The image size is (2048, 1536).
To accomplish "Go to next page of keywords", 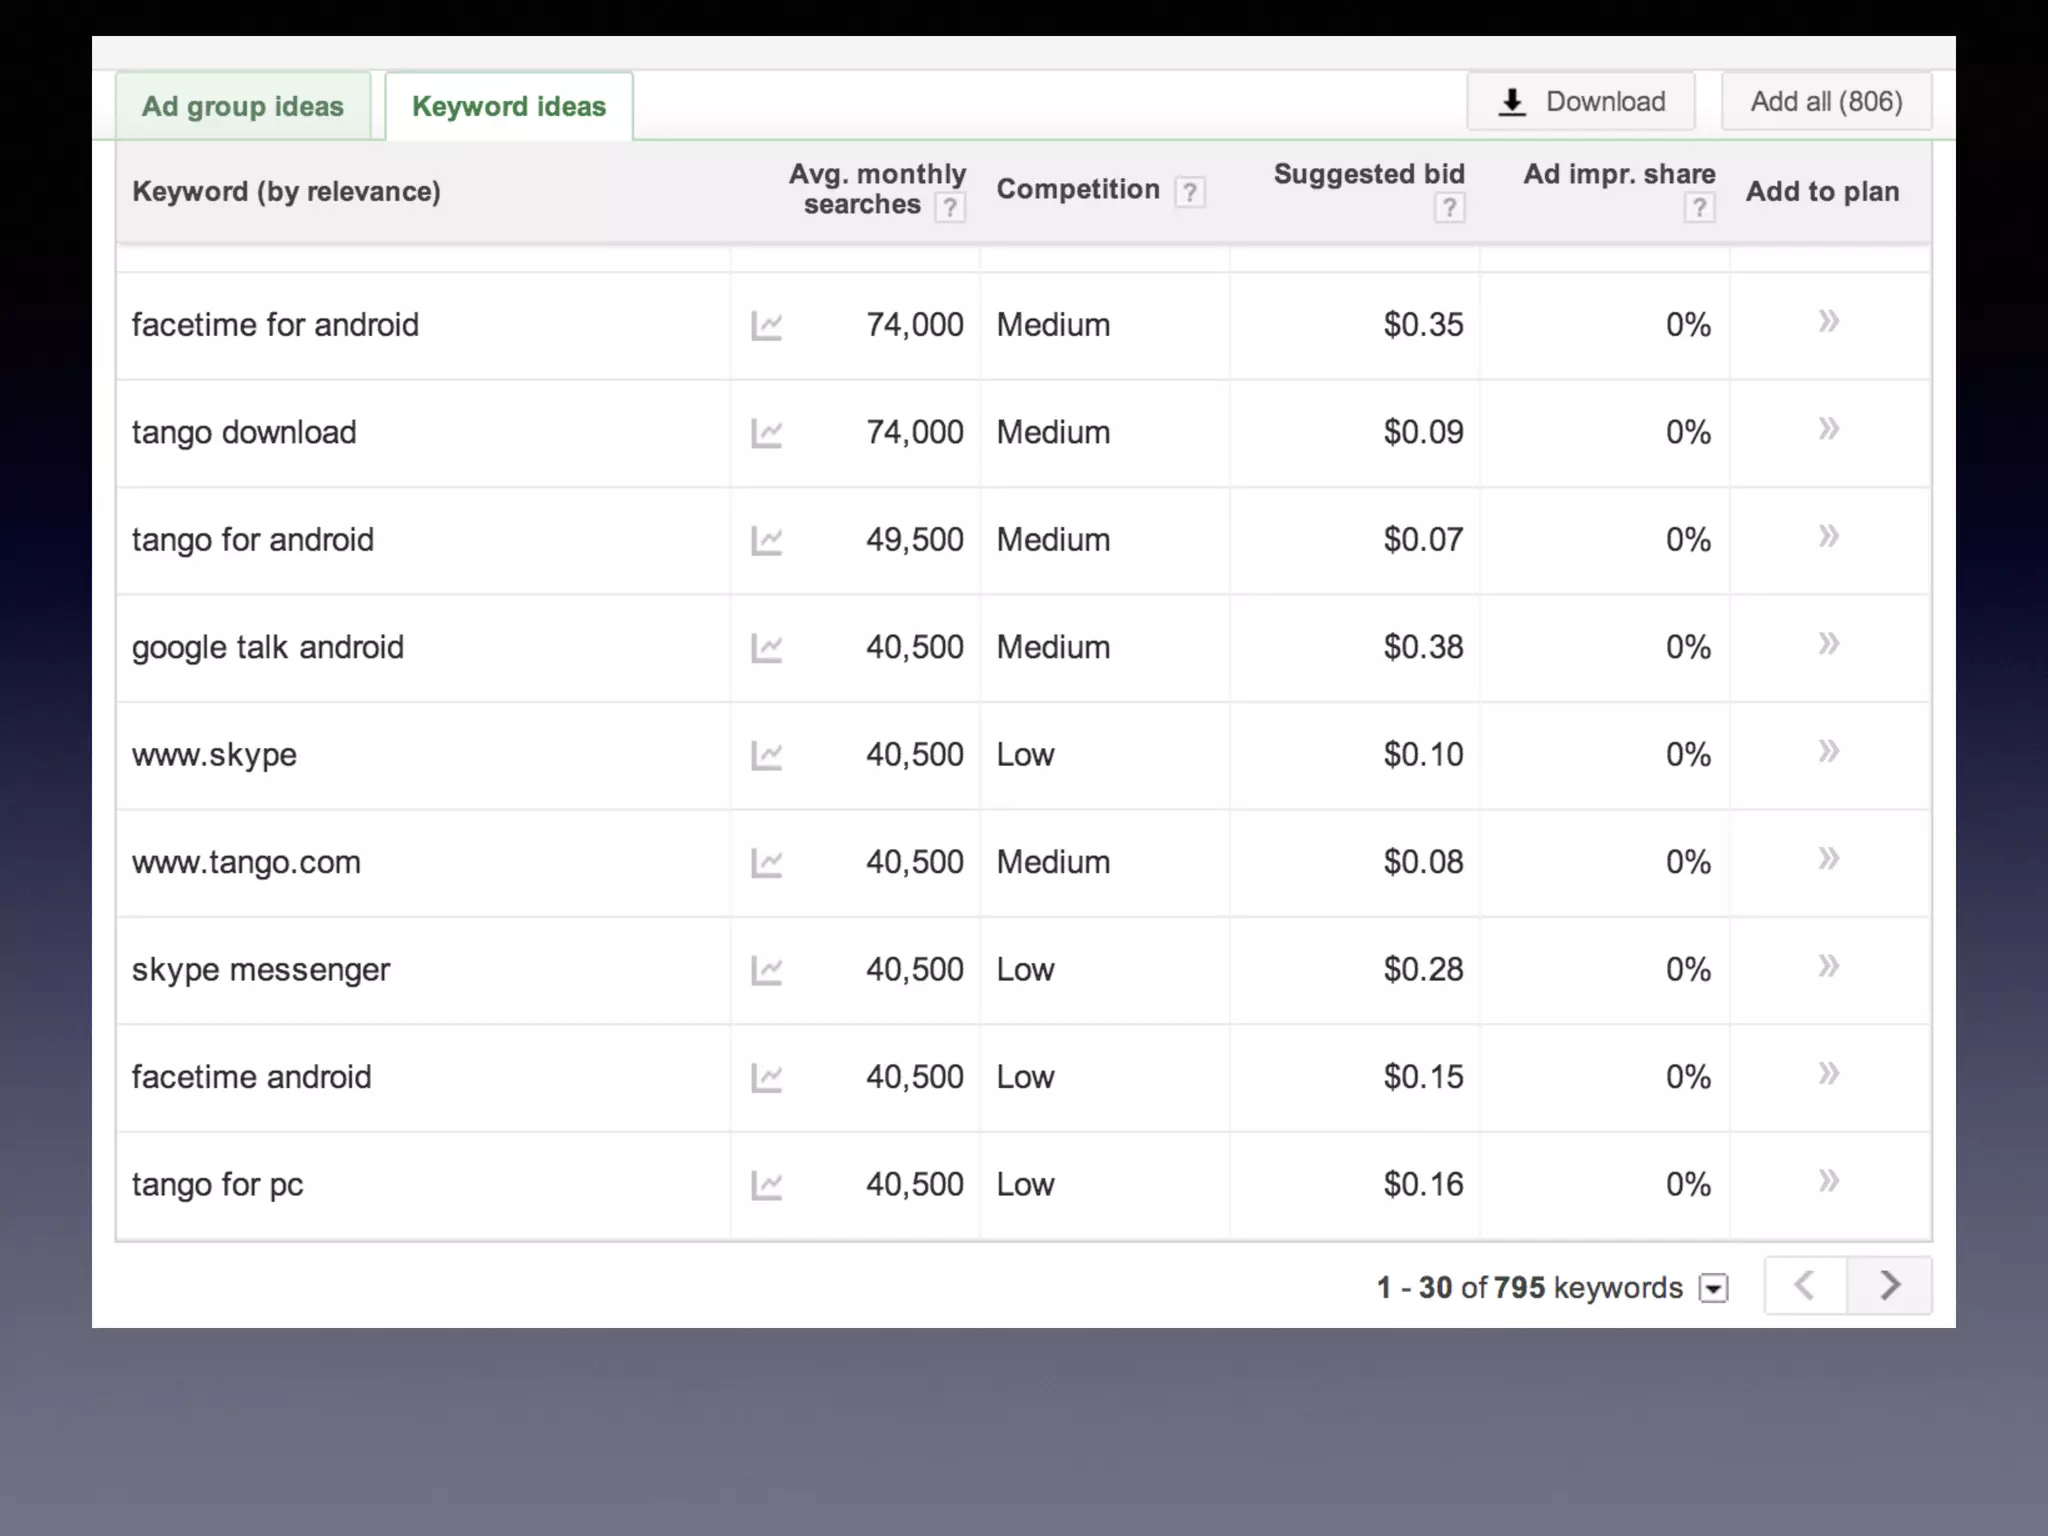I will pos(1889,1285).
